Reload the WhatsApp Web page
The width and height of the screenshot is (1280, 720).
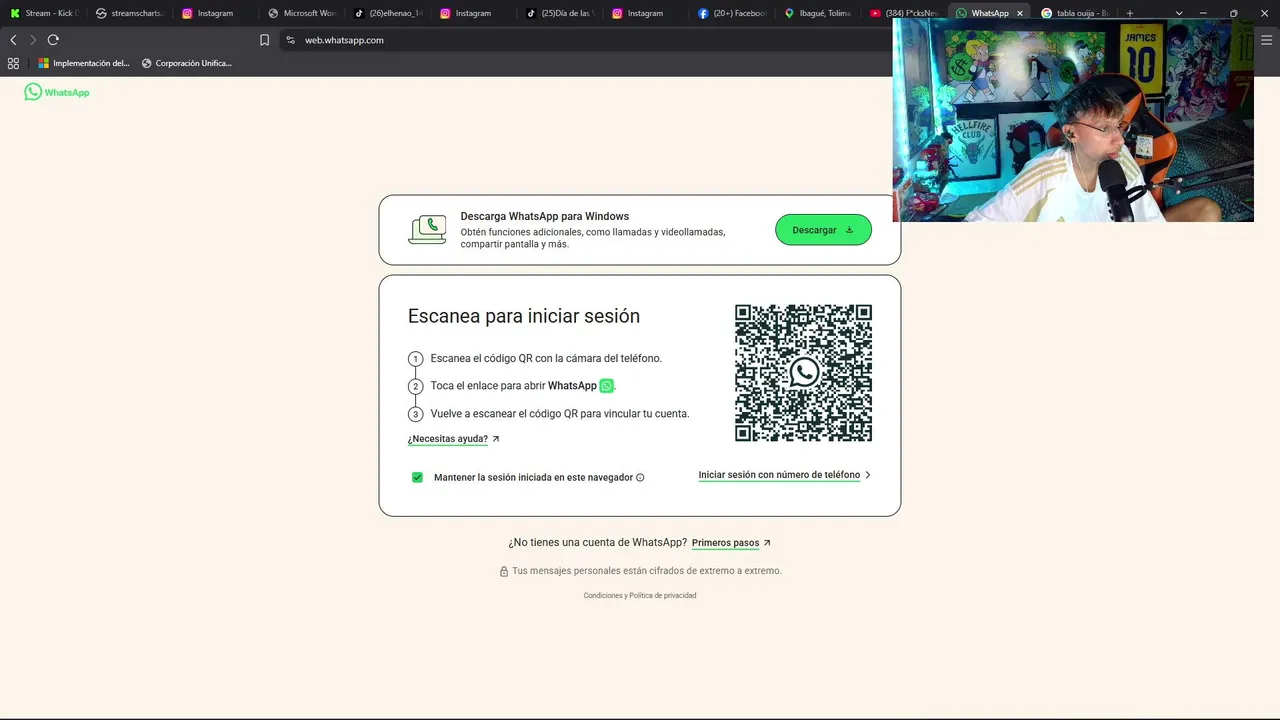53,40
